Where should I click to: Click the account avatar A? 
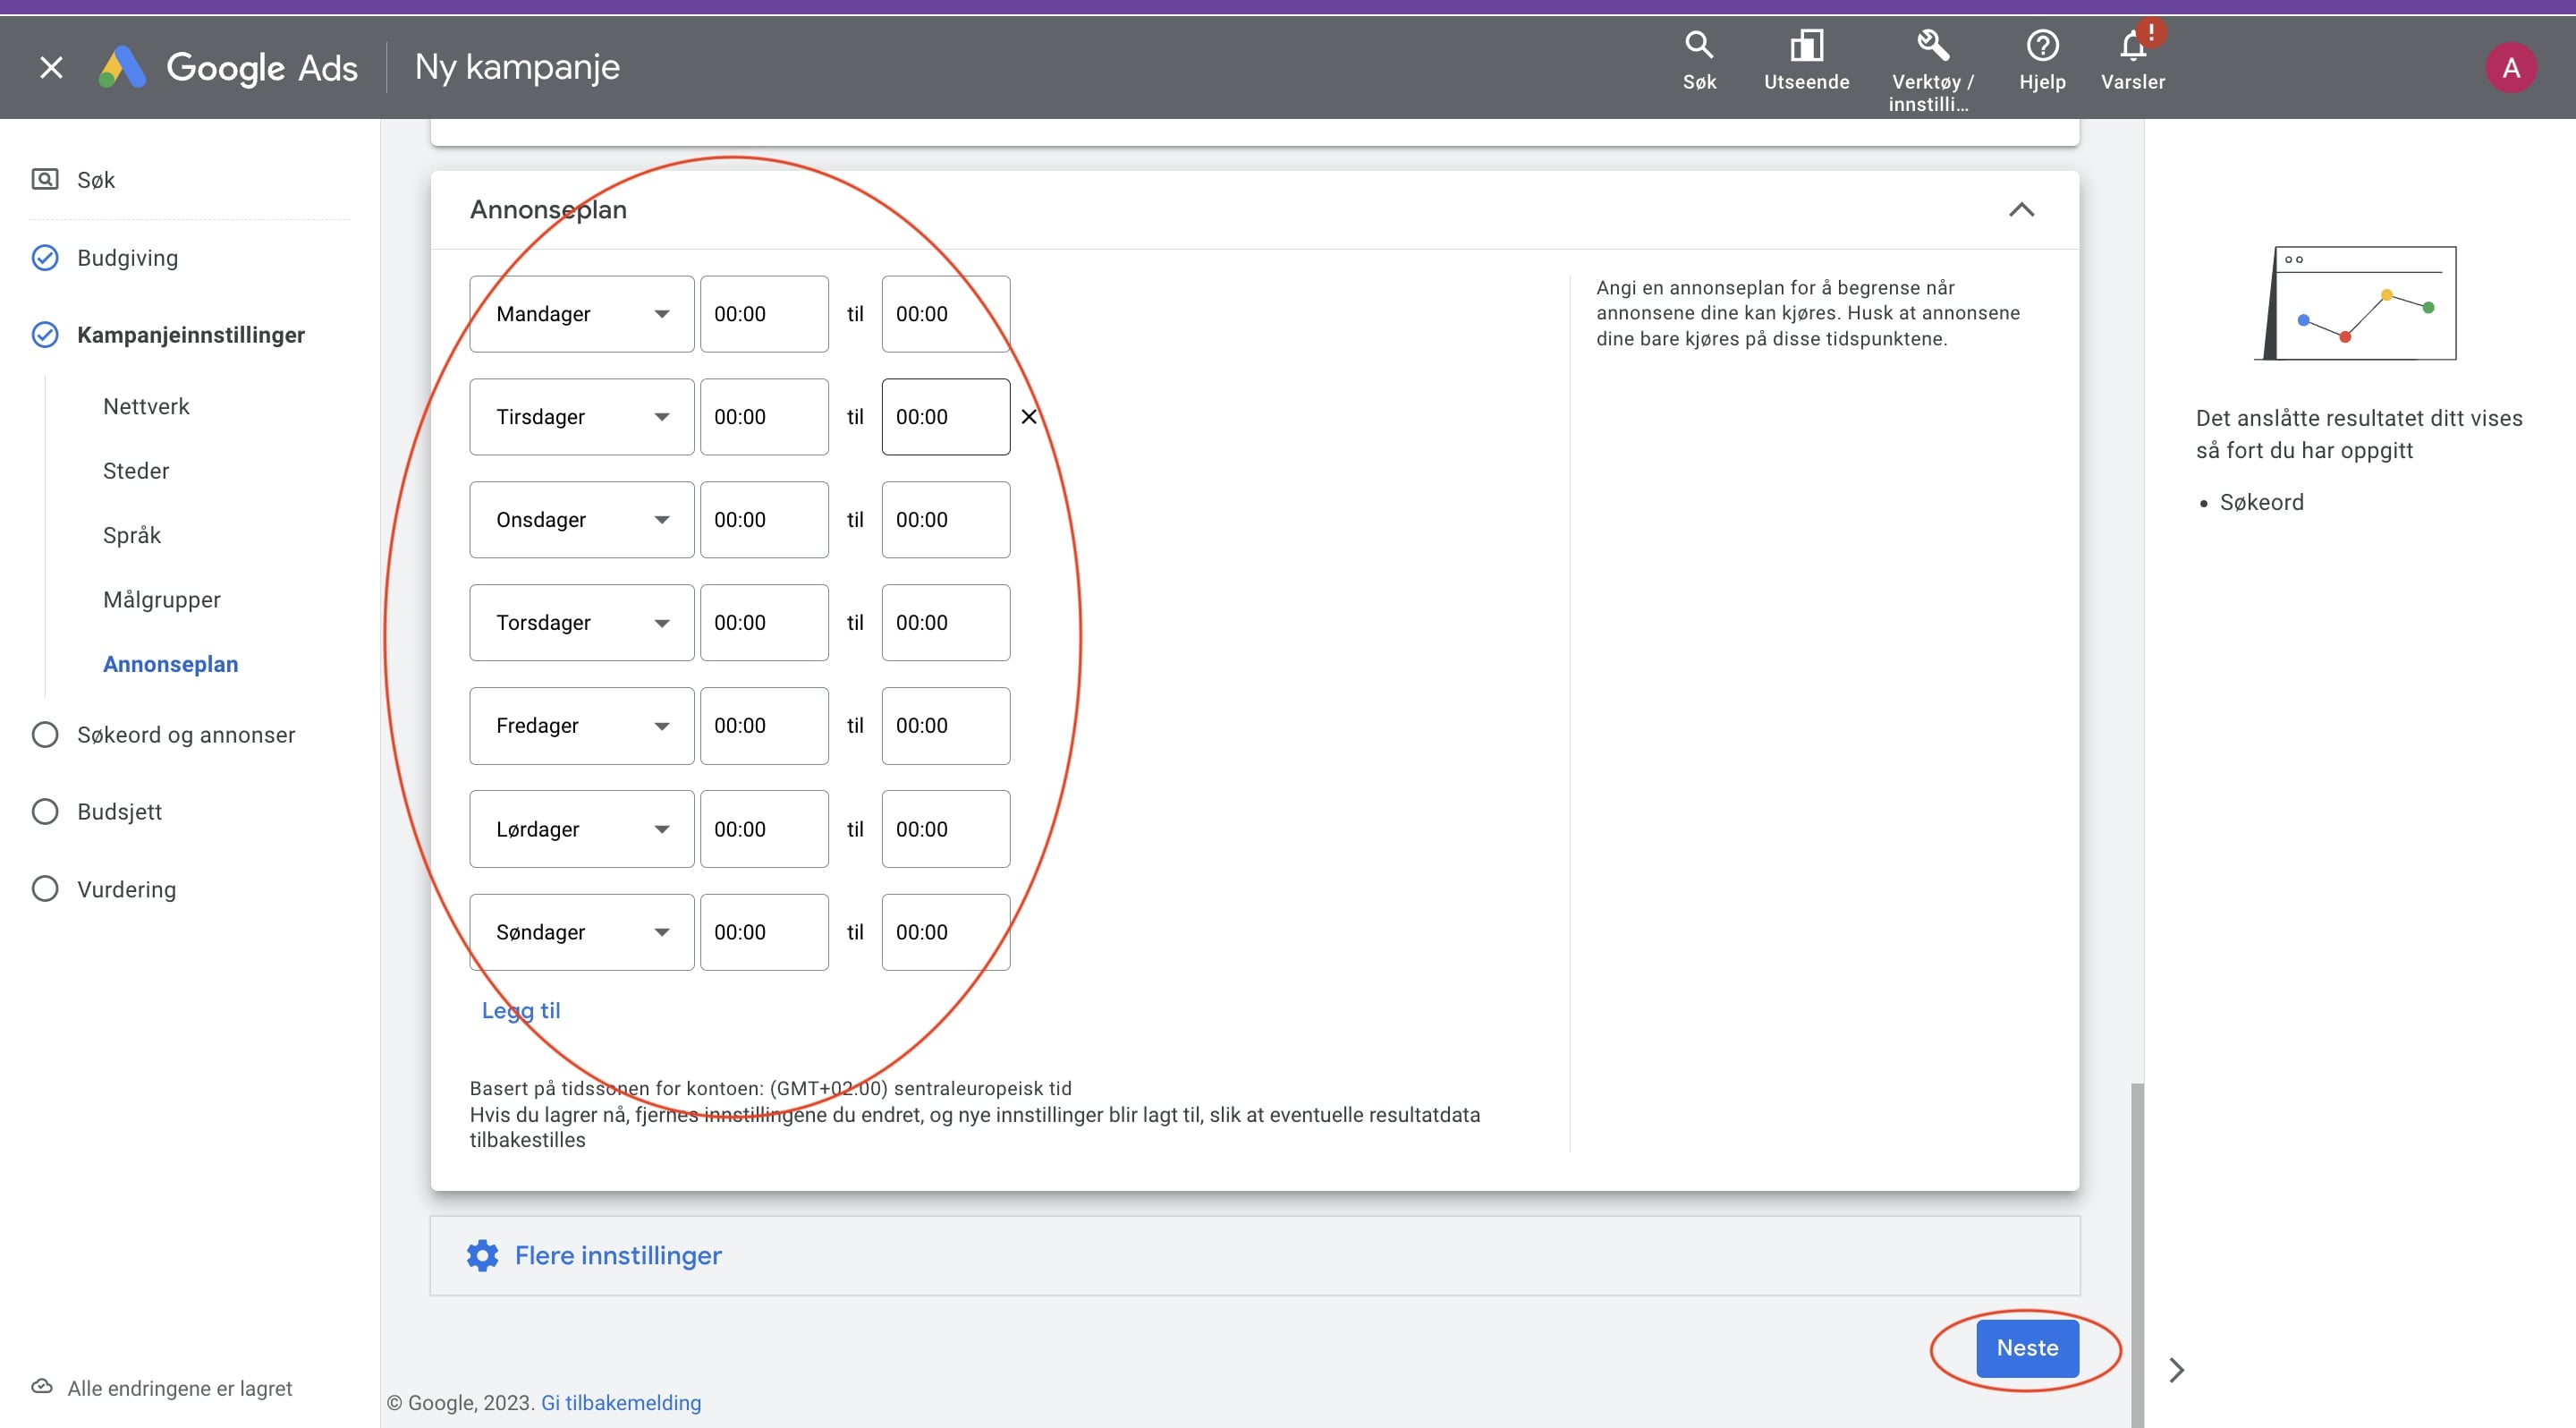click(x=2510, y=68)
